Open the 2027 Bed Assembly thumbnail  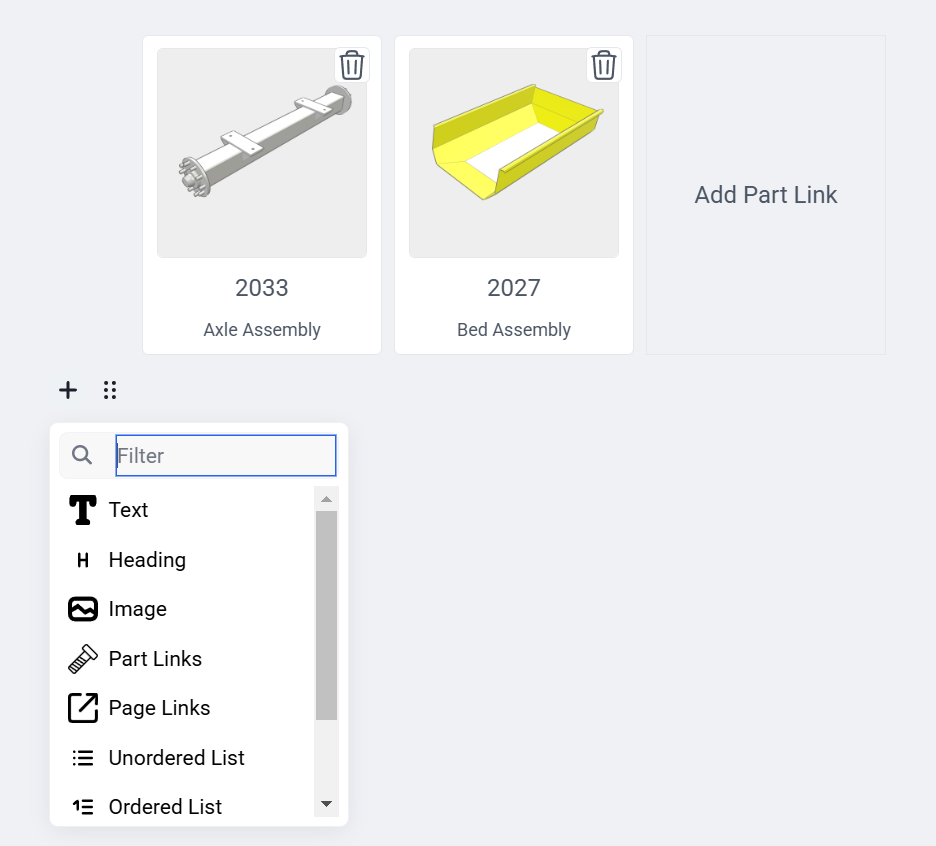514,153
